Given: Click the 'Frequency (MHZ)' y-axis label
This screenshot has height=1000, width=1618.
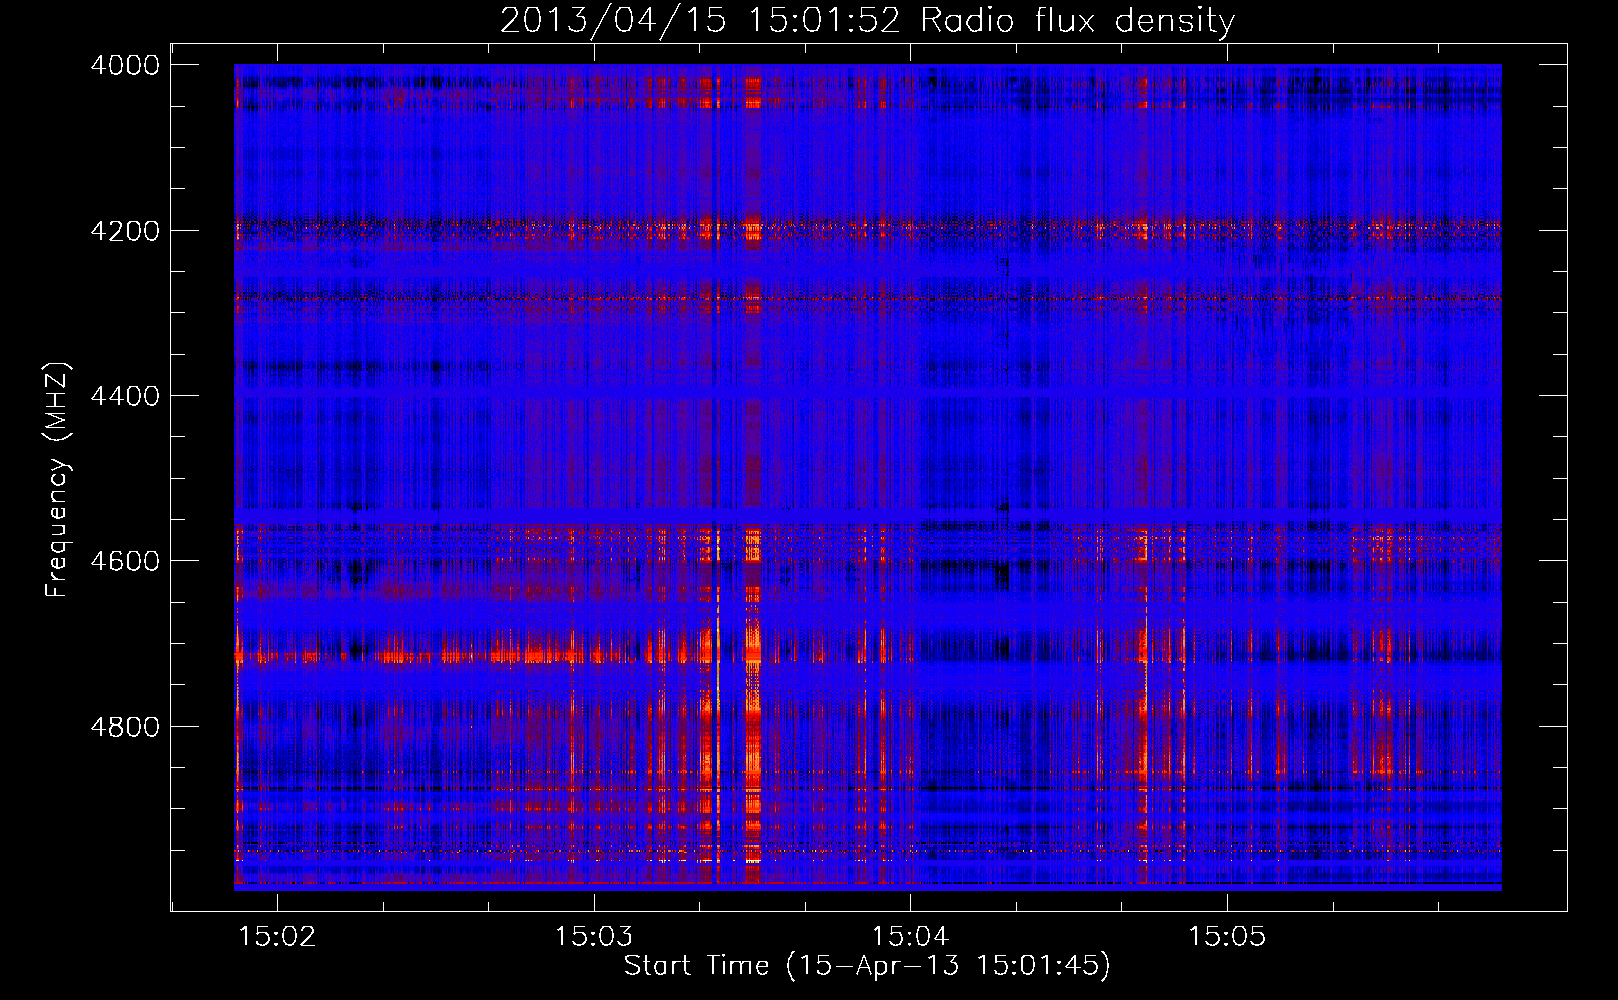Looking at the screenshot, I should point(57,479).
